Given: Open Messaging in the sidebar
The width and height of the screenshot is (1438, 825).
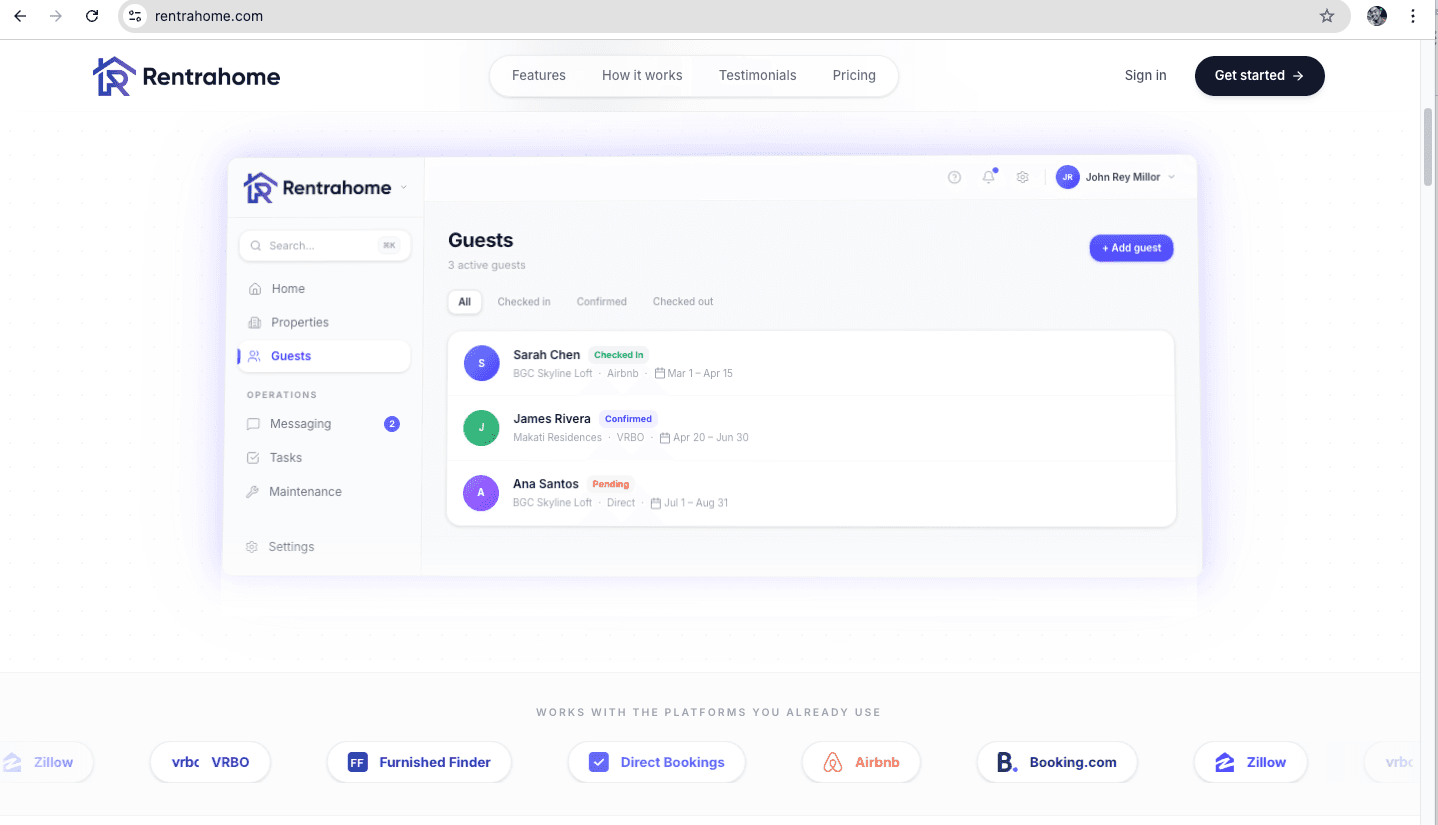Looking at the screenshot, I should [x=300, y=424].
